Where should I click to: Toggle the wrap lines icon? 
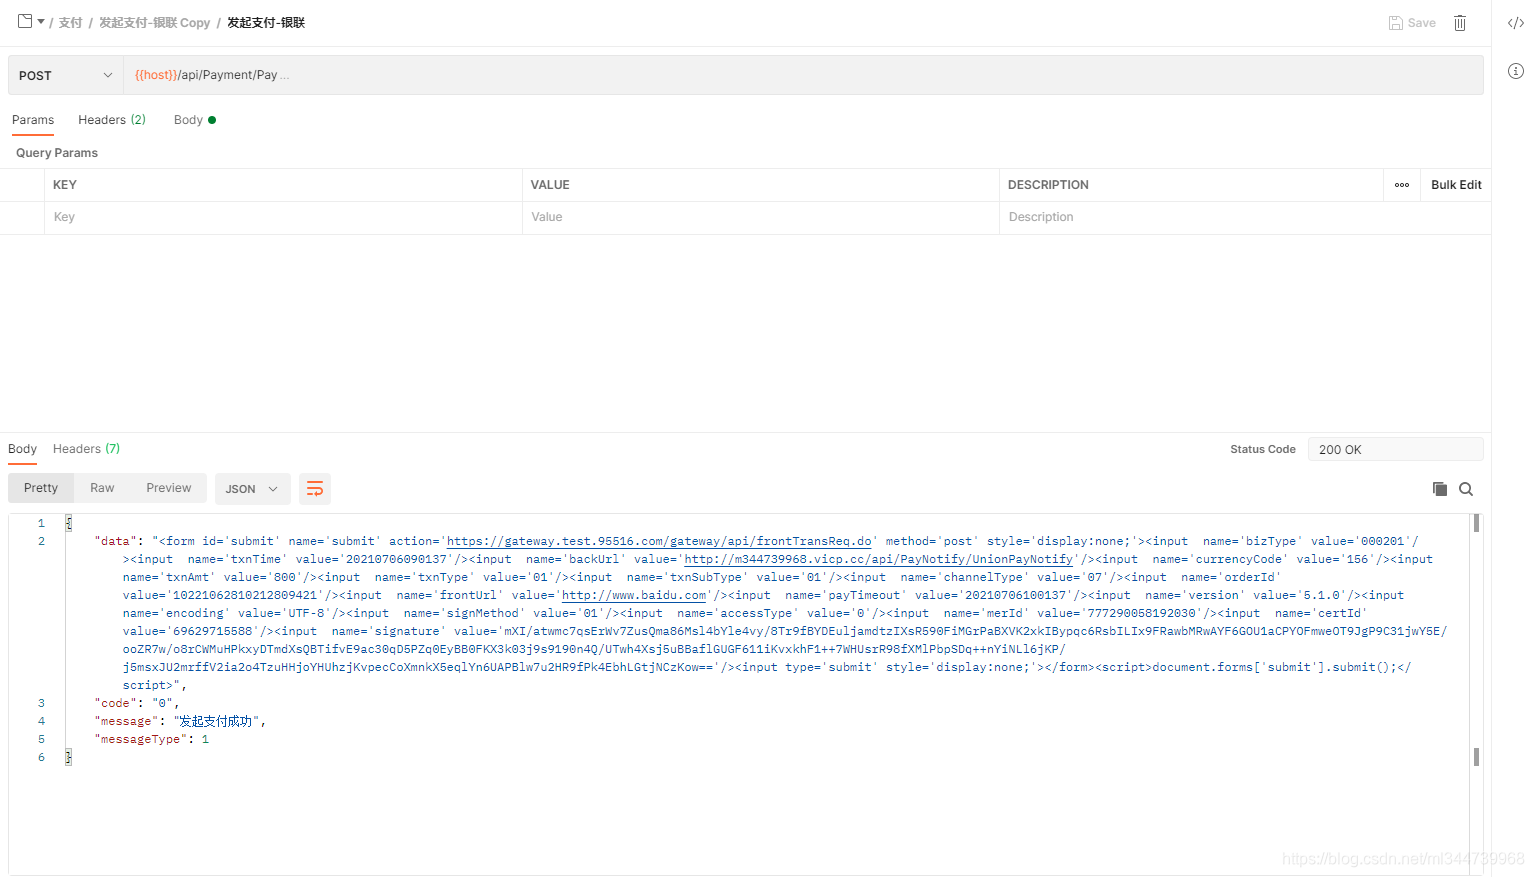pos(315,489)
